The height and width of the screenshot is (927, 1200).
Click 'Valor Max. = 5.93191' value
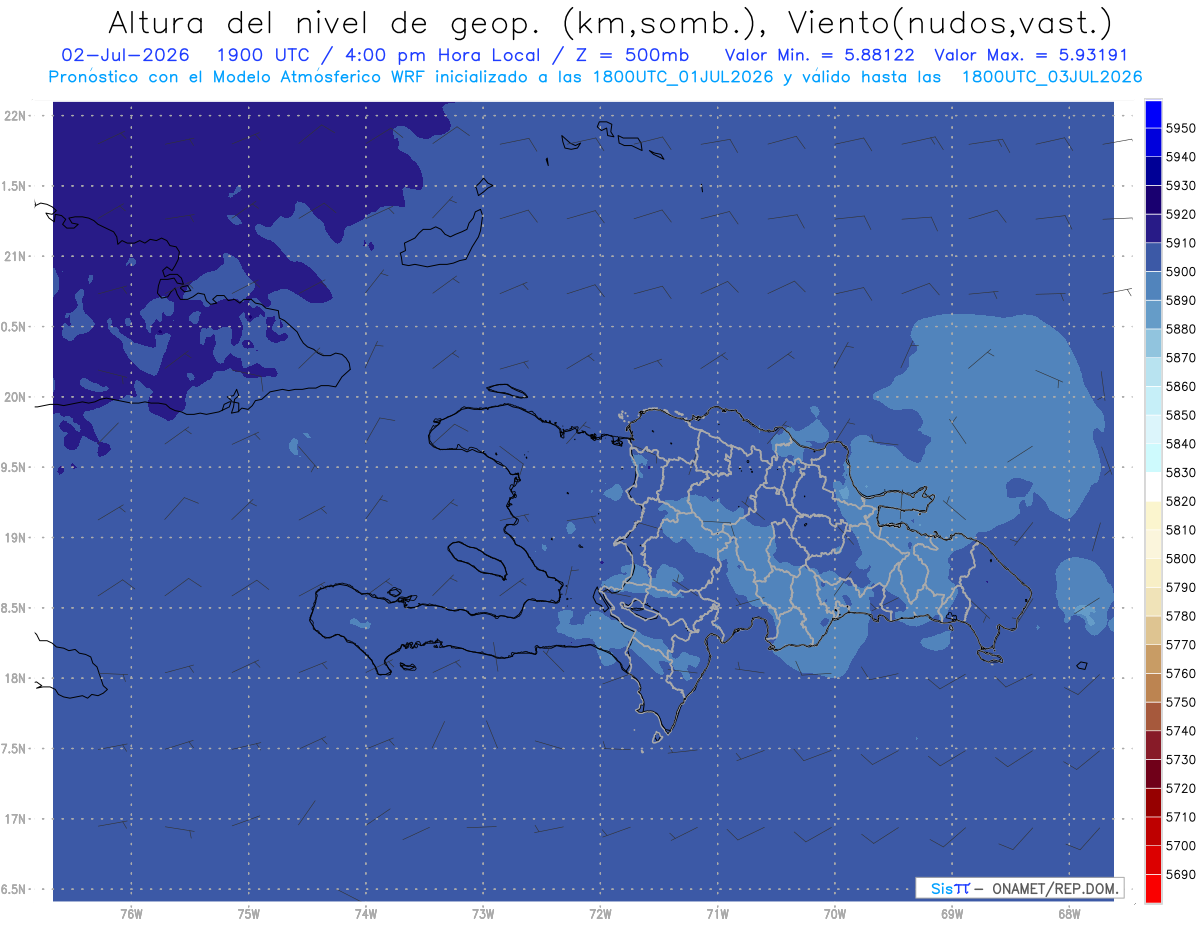tap(1030, 55)
